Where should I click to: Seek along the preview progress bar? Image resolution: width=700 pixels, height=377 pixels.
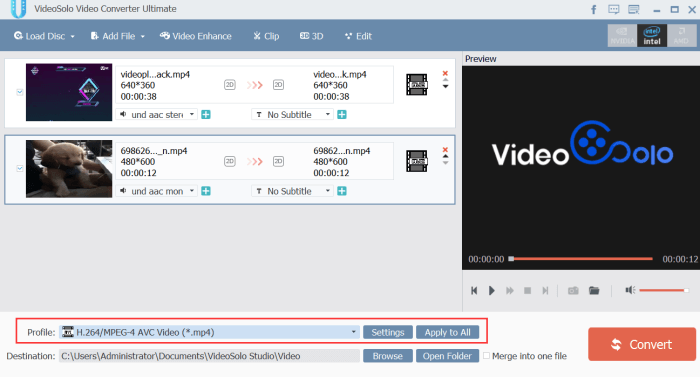click(580, 259)
